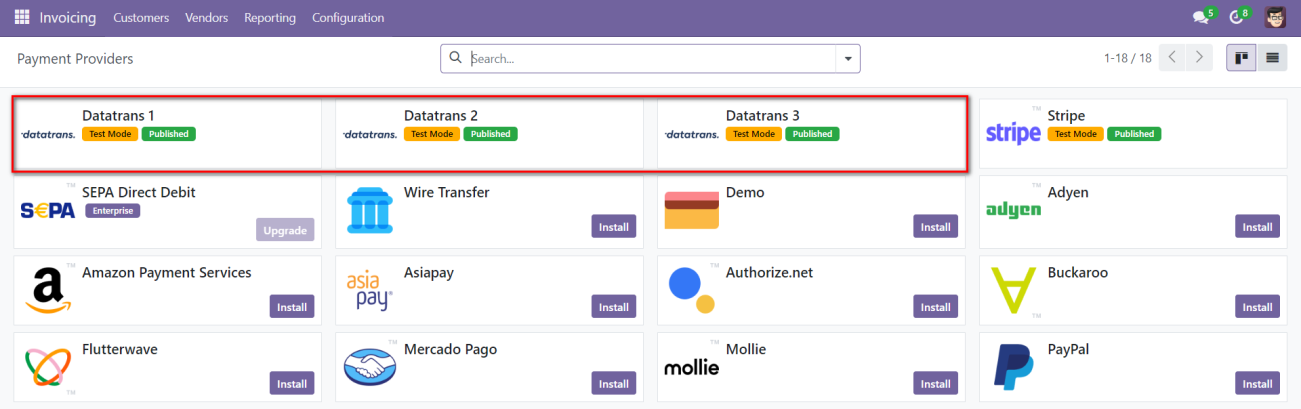Open the Customers menu

141,18
